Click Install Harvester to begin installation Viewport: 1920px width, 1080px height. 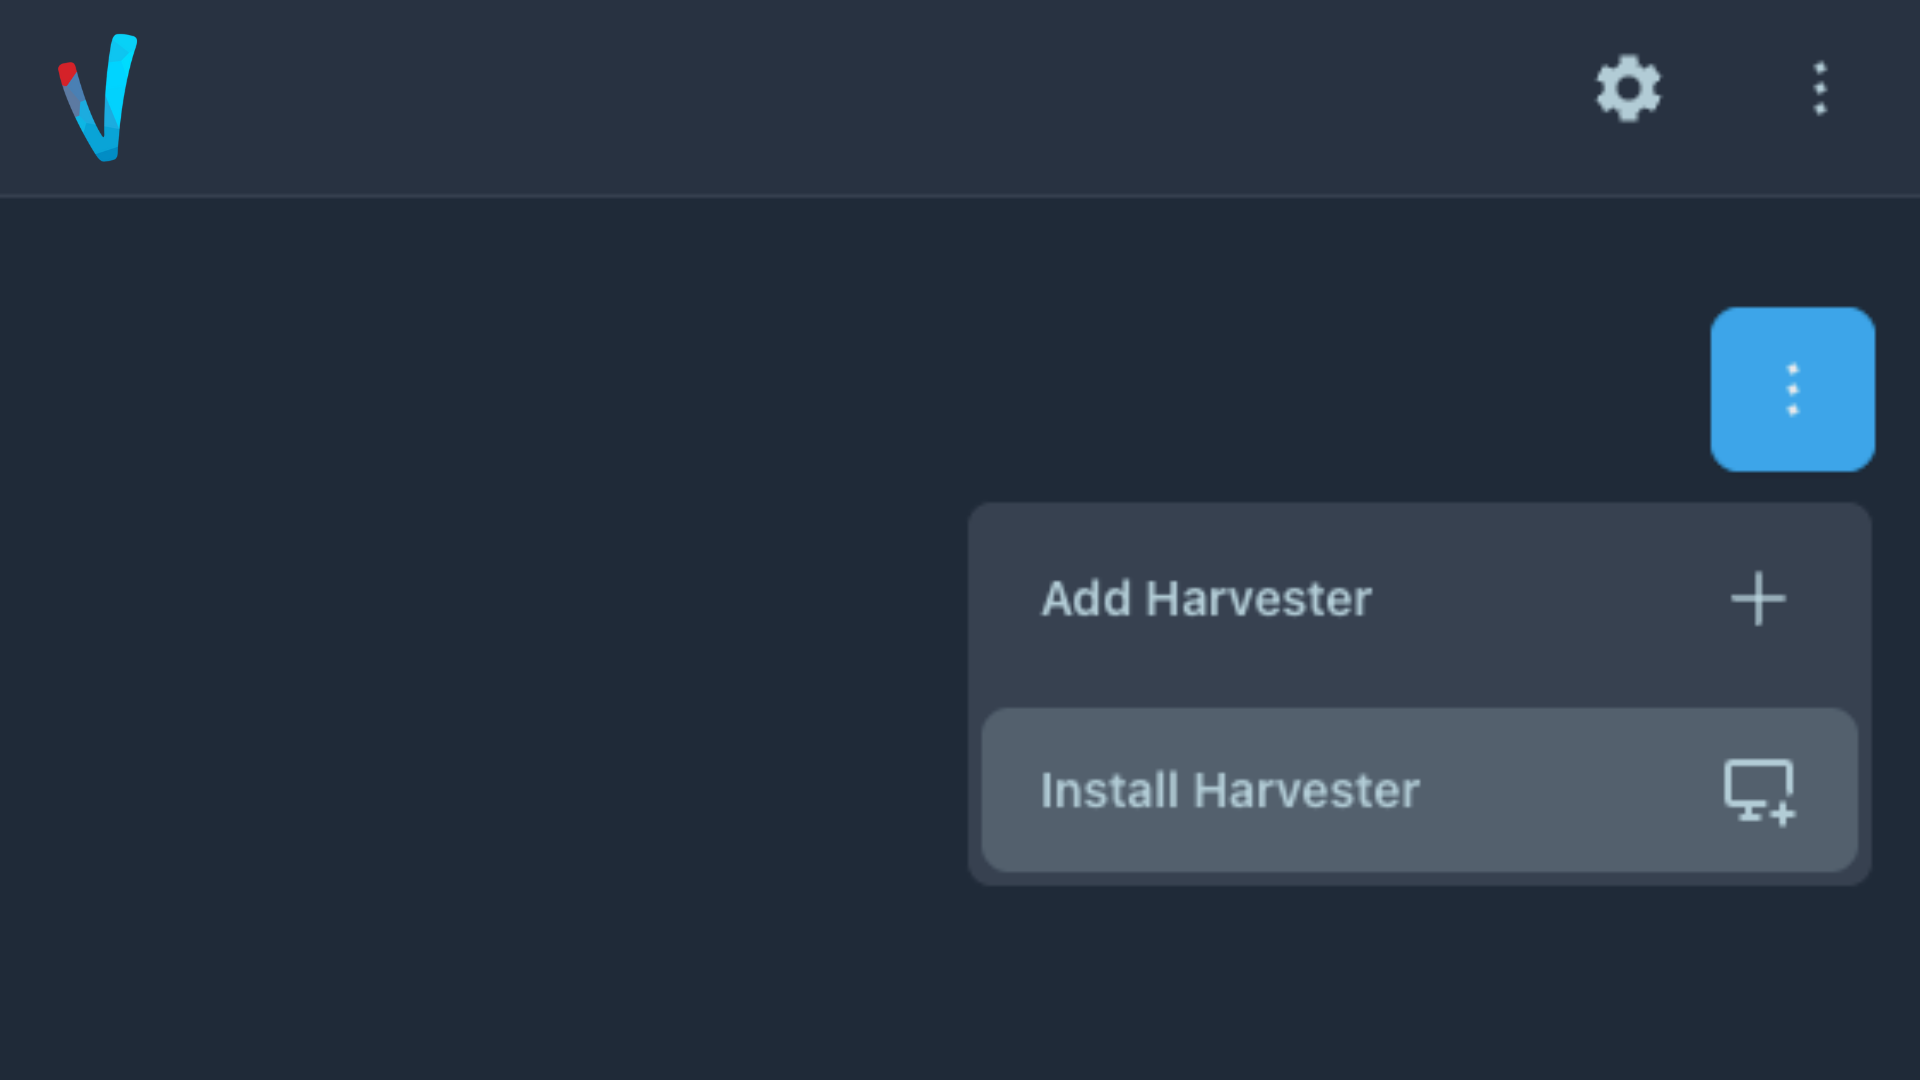pyautogui.click(x=1230, y=791)
